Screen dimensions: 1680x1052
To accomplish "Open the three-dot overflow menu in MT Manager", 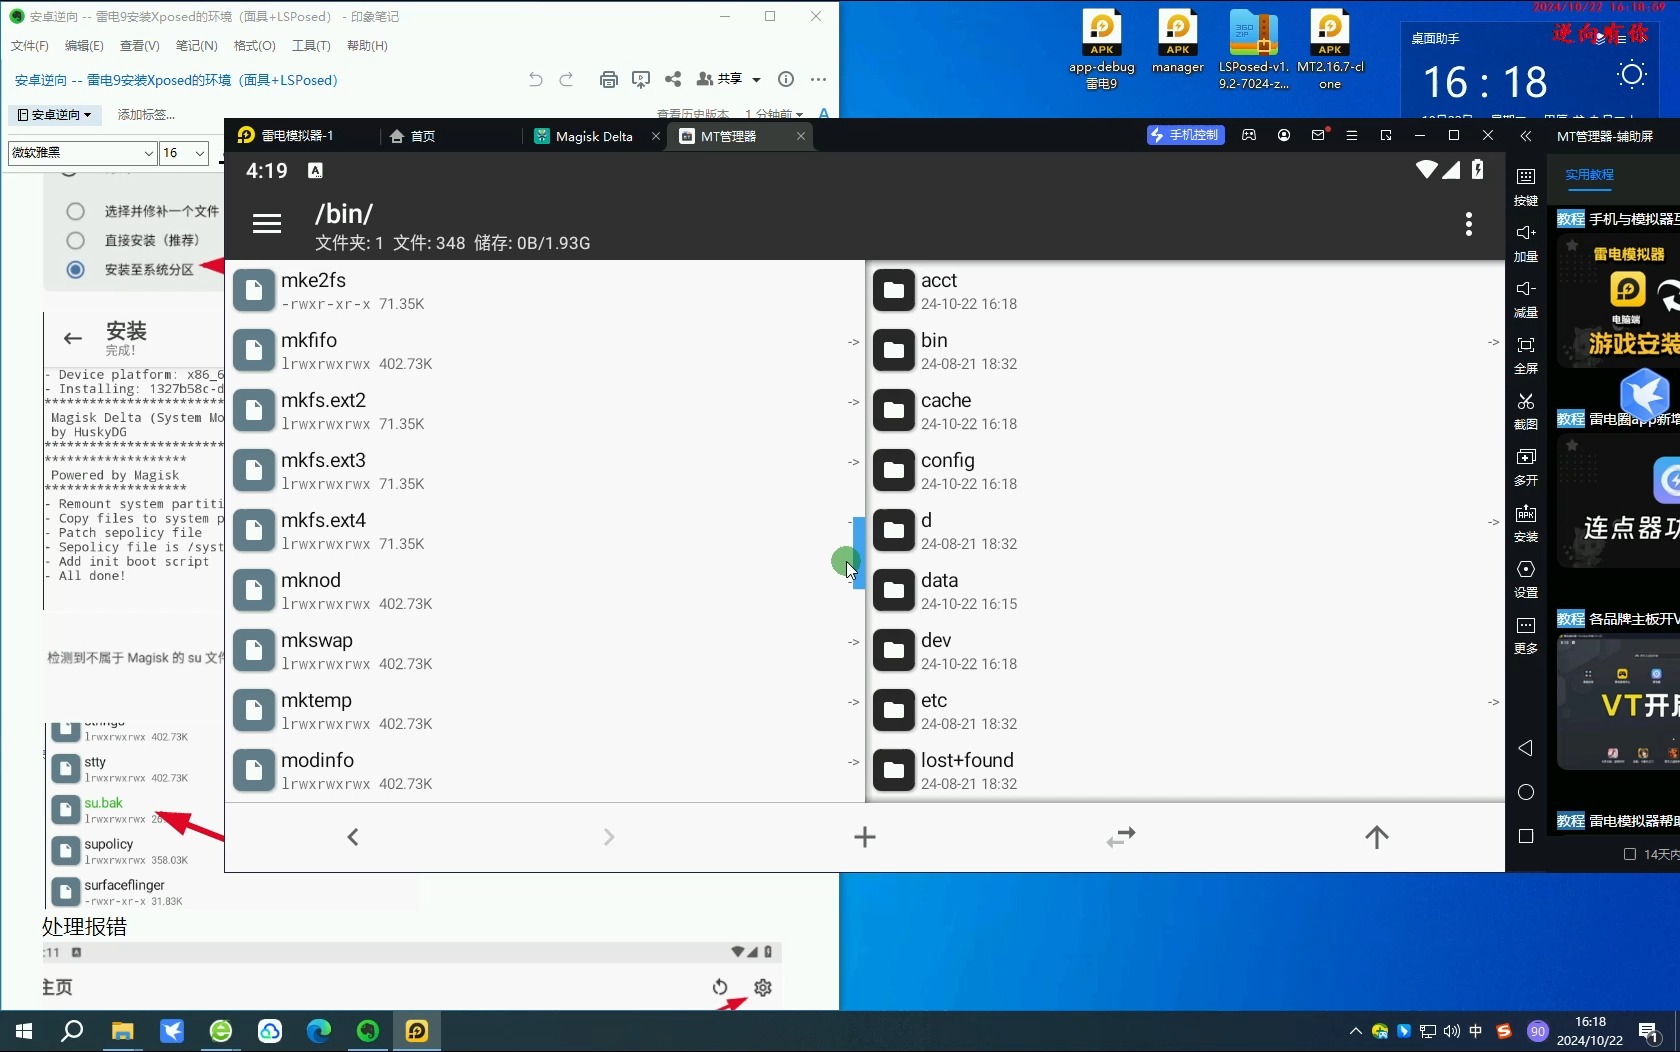I will (1468, 224).
